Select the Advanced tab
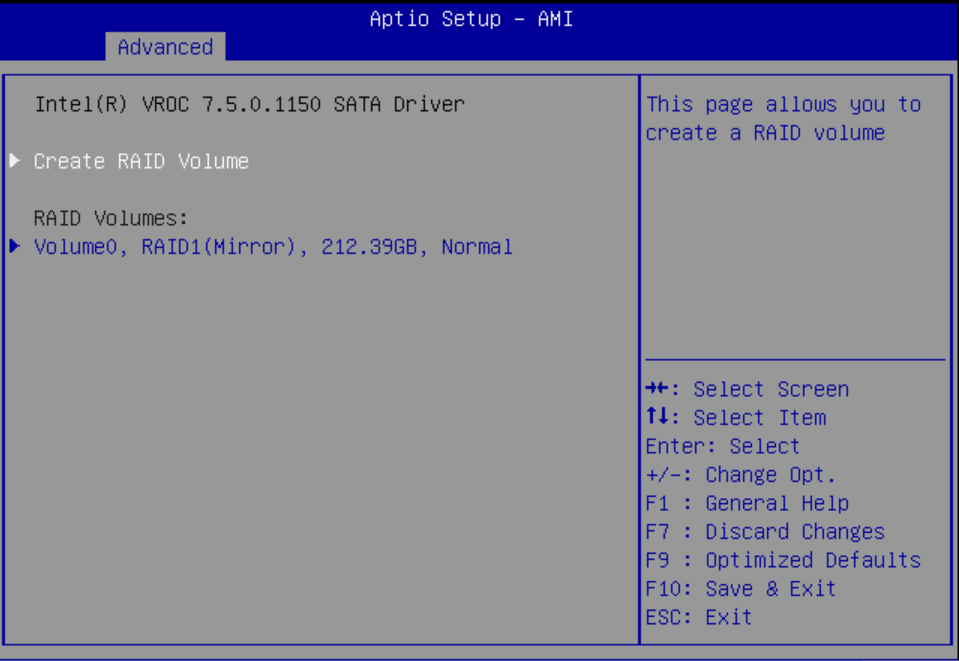Viewport: 959px width, 661px height. coord(164,46)
